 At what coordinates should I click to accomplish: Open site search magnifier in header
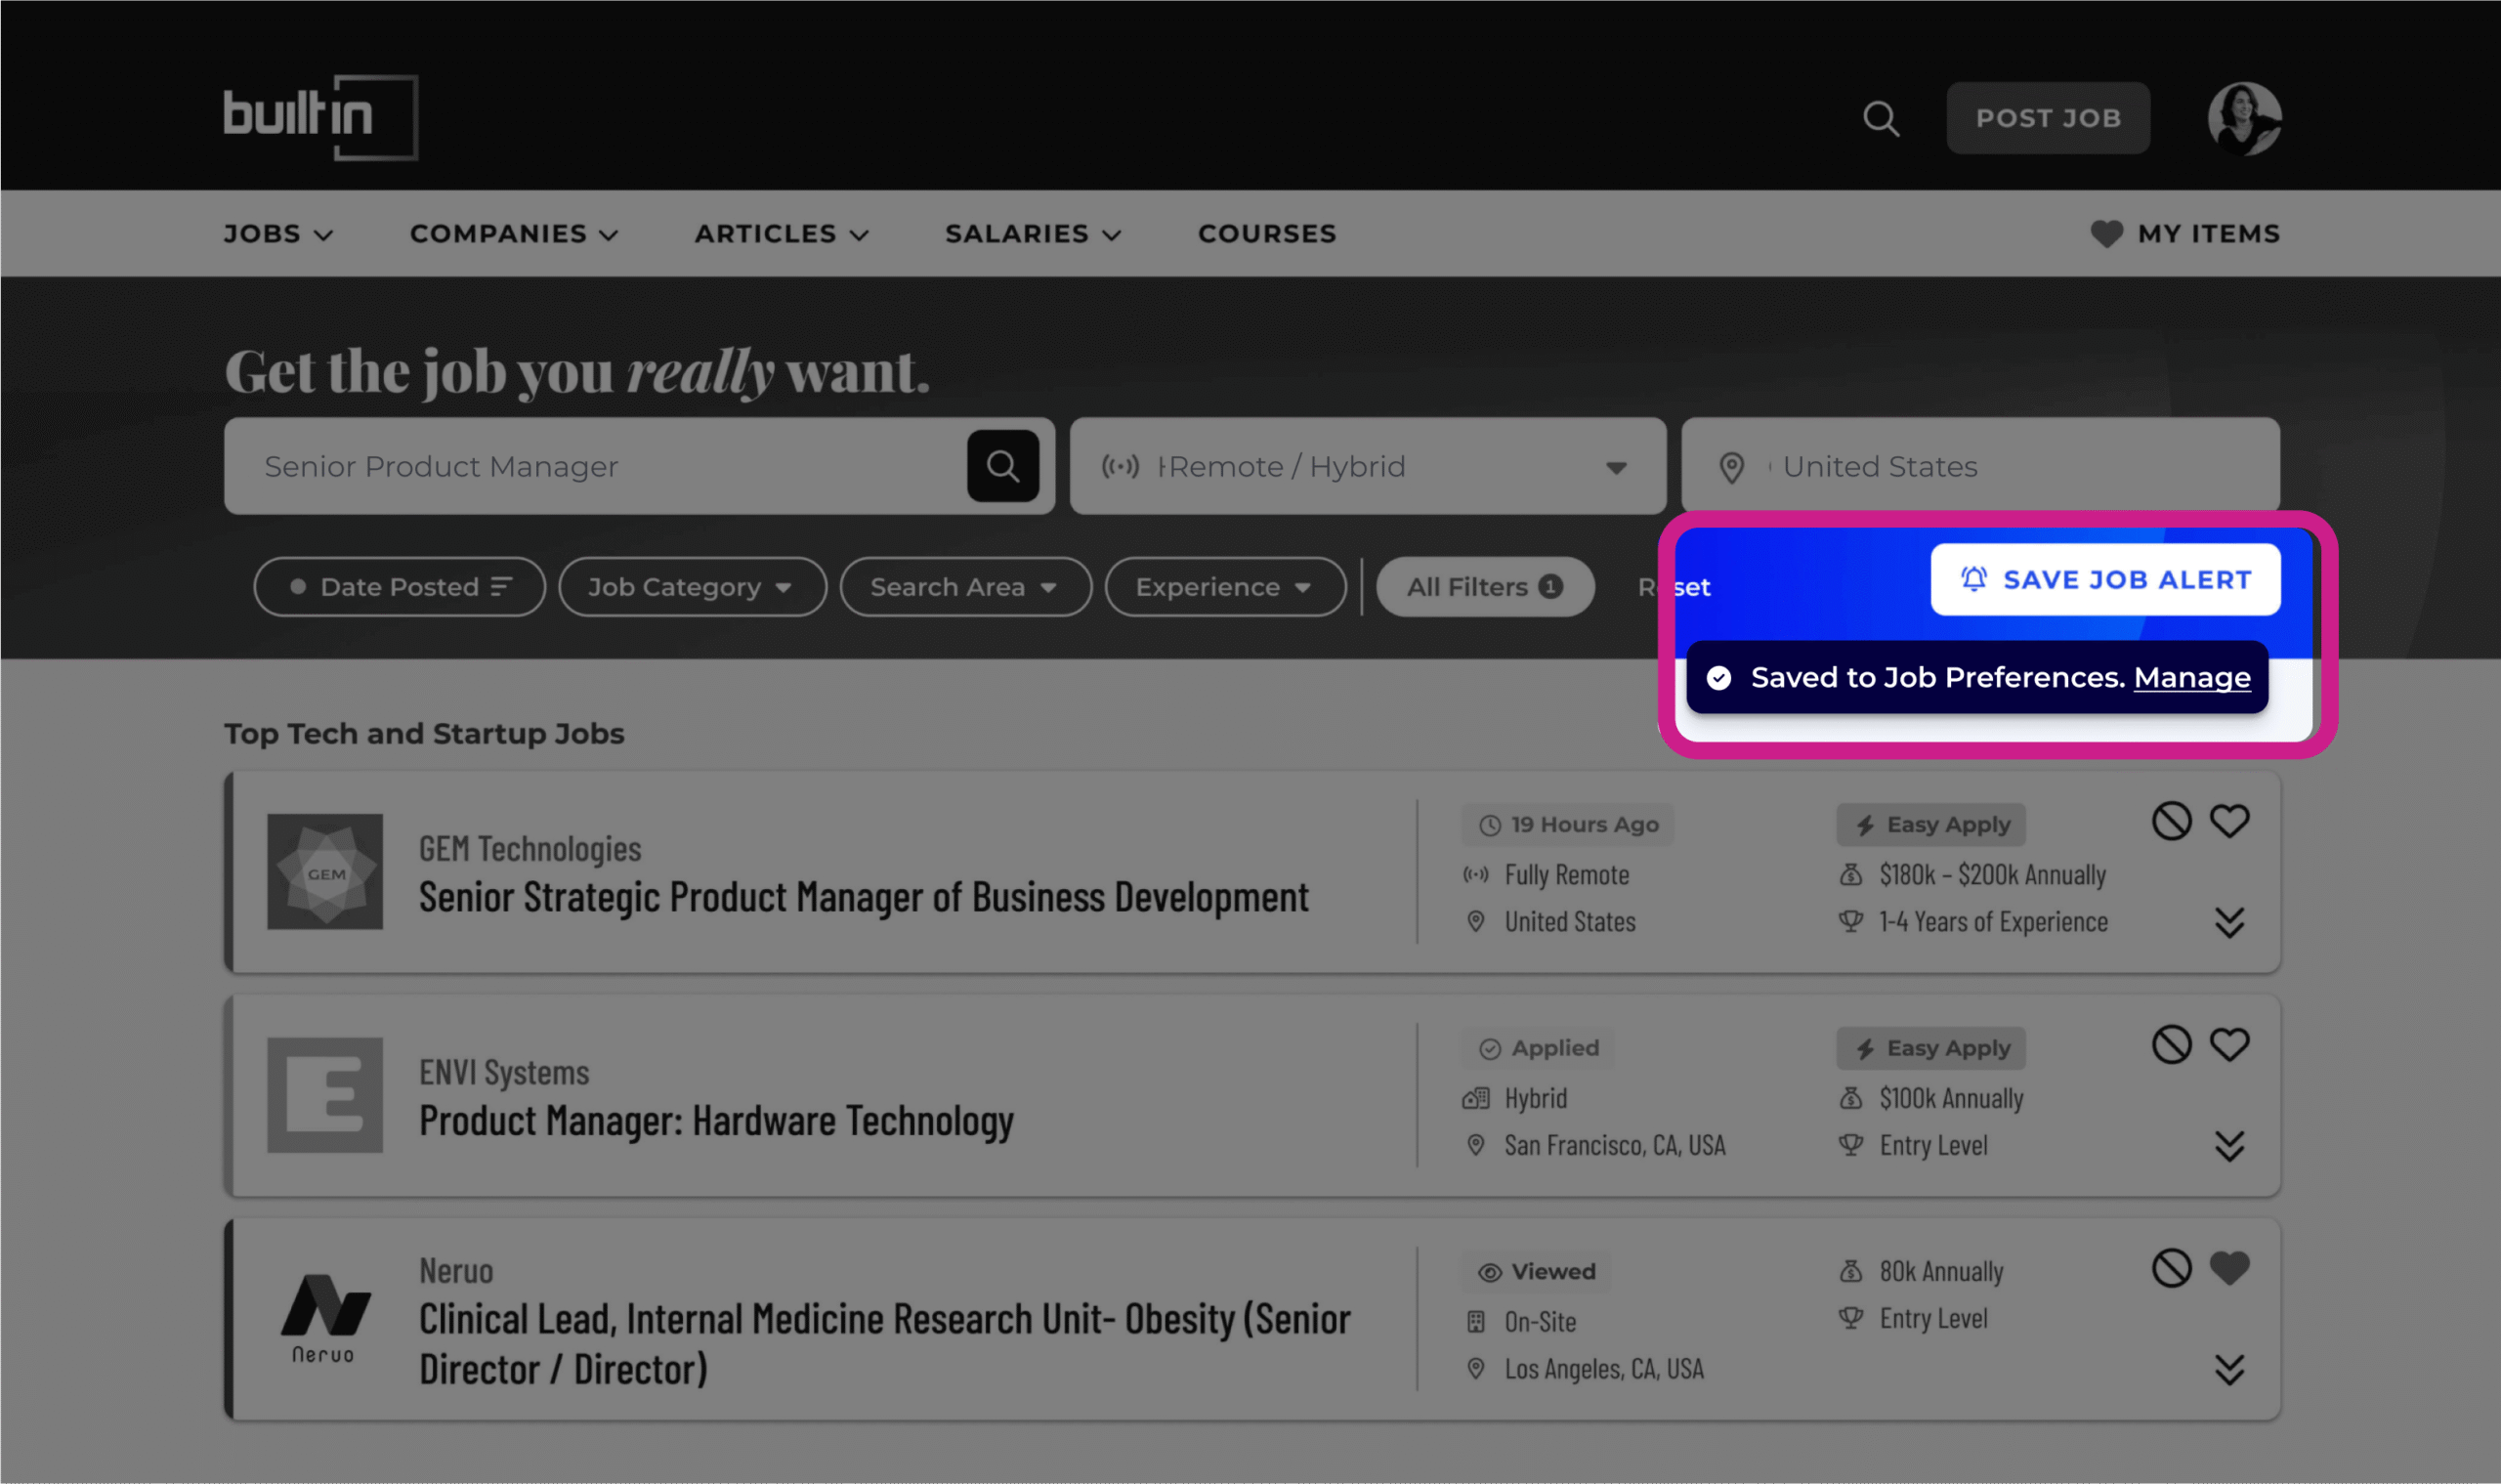pos(1881,119)
